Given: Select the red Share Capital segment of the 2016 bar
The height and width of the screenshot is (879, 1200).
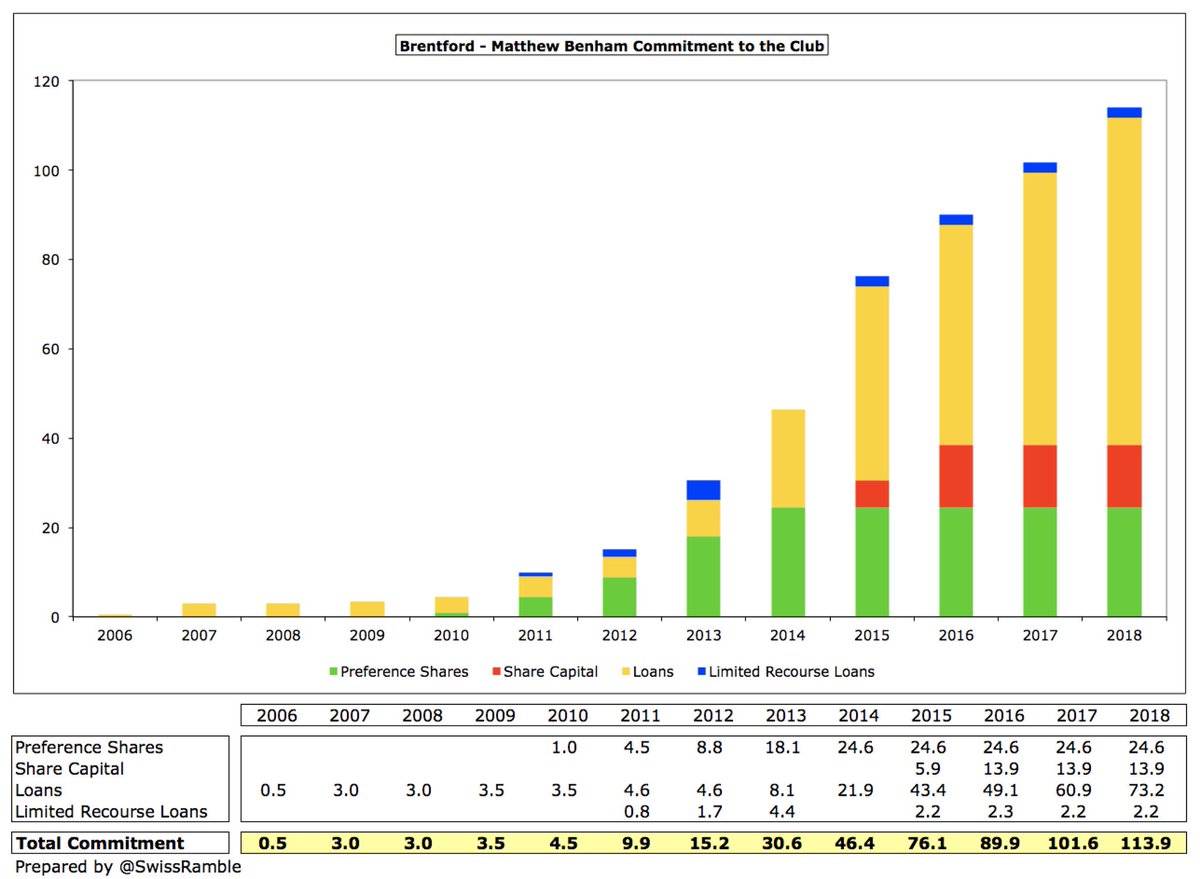Looking at the screenshot, I should coord(956,476).
